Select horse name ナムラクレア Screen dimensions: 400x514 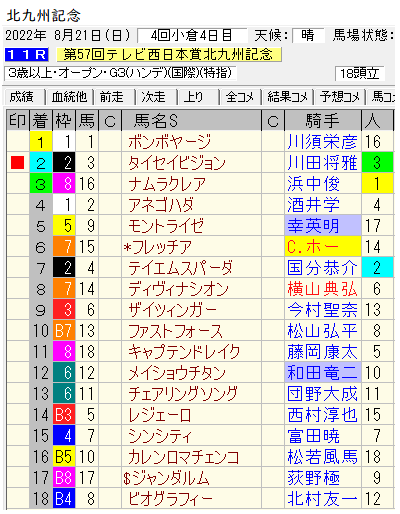(x=167, y=184)
